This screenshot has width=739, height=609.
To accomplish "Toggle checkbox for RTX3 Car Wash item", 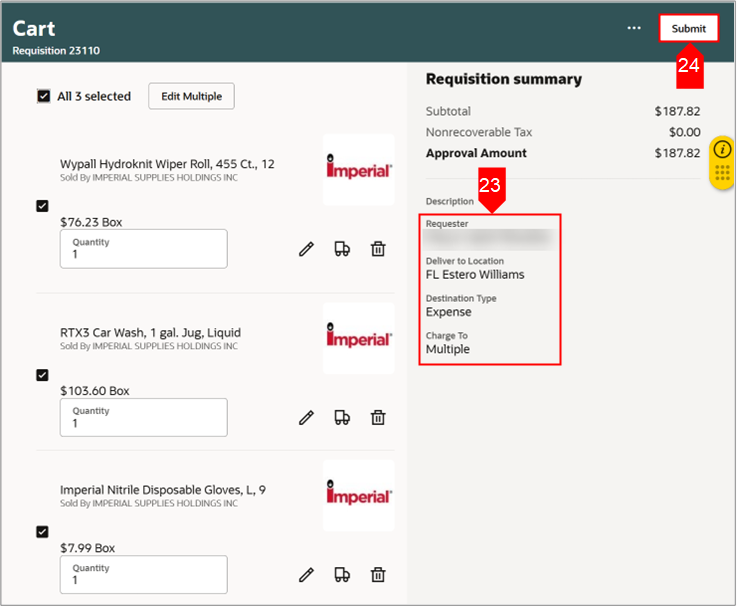I will click(42, 376).
